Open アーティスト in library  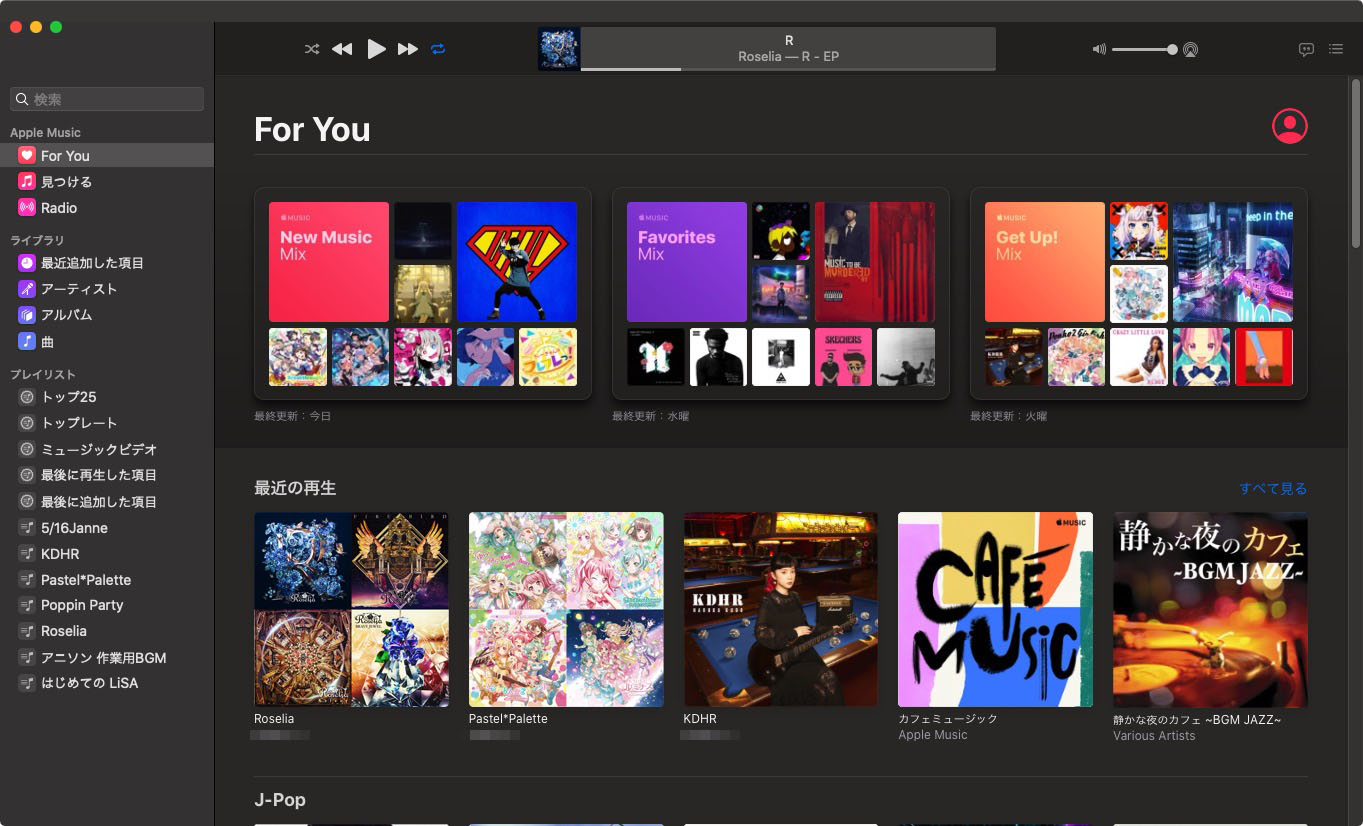point(107,289)
